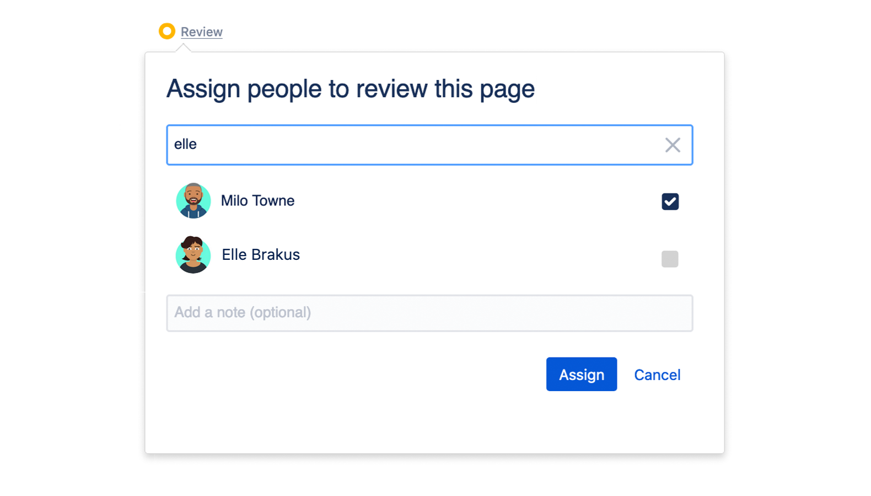Click Milo Towne's avatar picture
Image resolution: width=871 pixels, height=496 pixels.
pyautogui.click(x=193, y=201)
